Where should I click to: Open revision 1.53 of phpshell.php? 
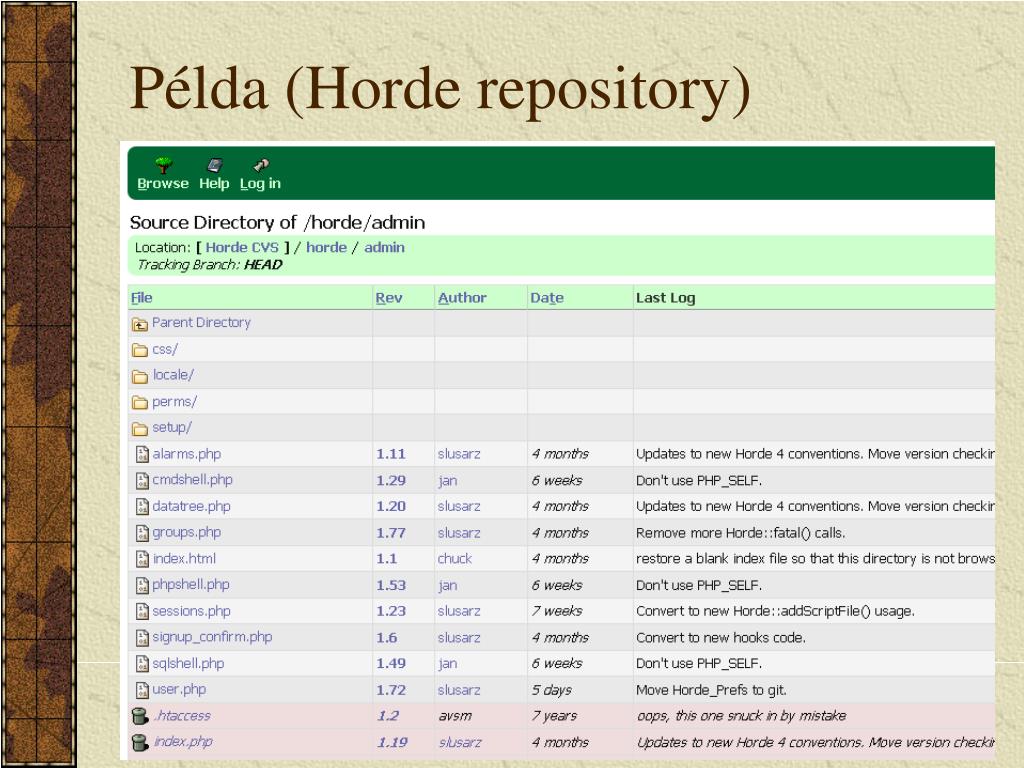pyautogui.click(x=391, y=585)
